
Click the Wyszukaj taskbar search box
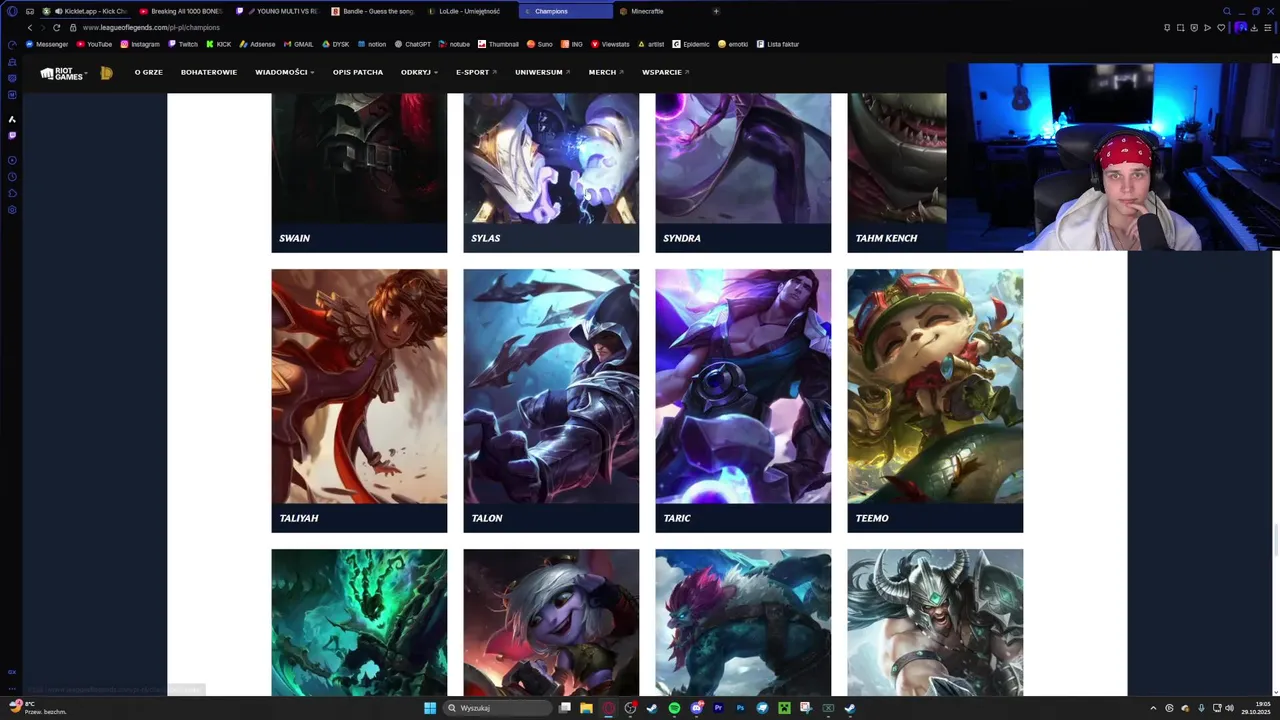pos(498,708)
